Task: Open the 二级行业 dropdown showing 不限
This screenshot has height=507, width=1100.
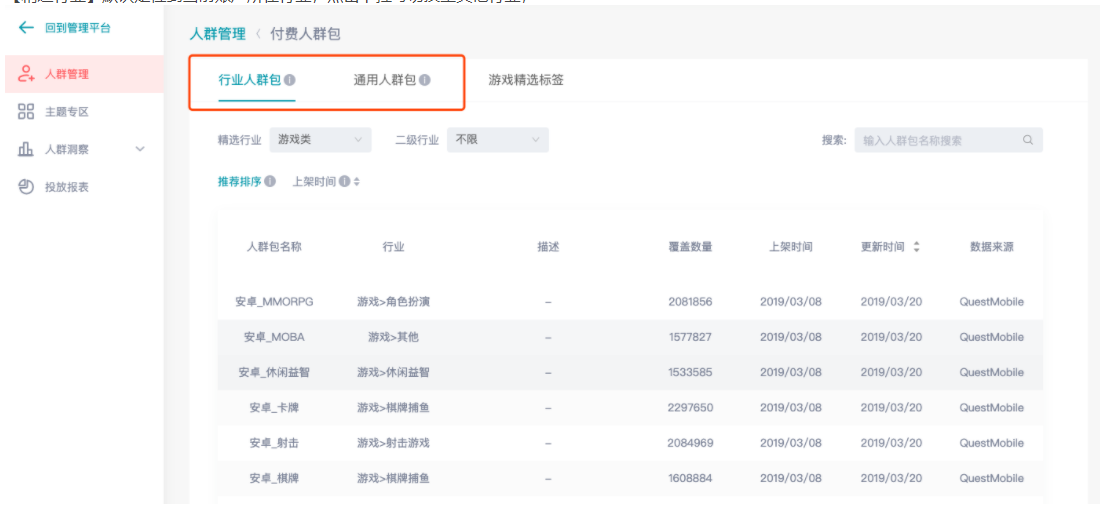Action: click(x=497, y=140)
